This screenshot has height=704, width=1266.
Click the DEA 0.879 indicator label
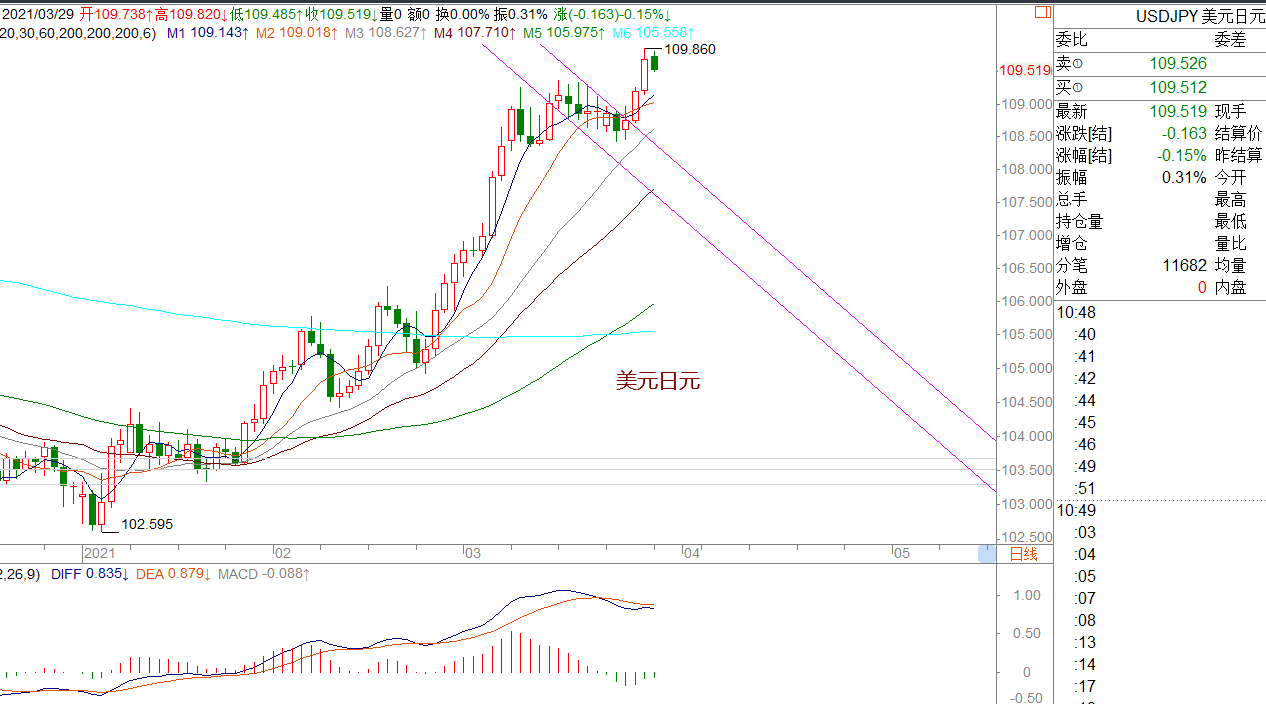coord(173,574)
